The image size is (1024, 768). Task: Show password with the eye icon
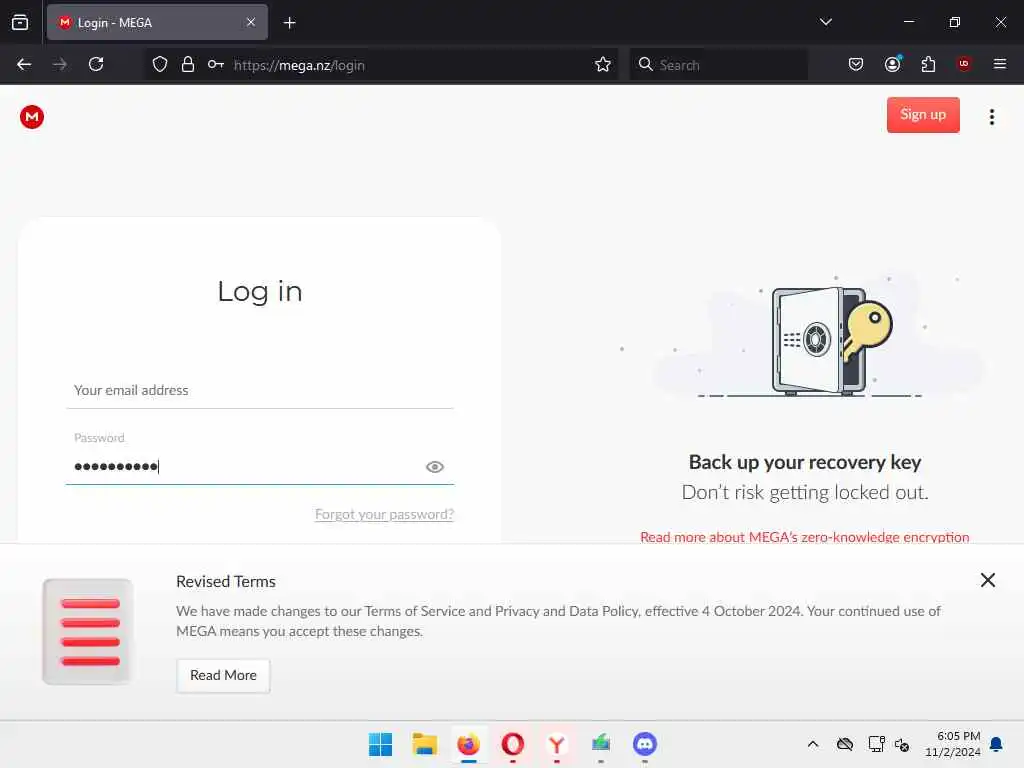coord(434,466)
